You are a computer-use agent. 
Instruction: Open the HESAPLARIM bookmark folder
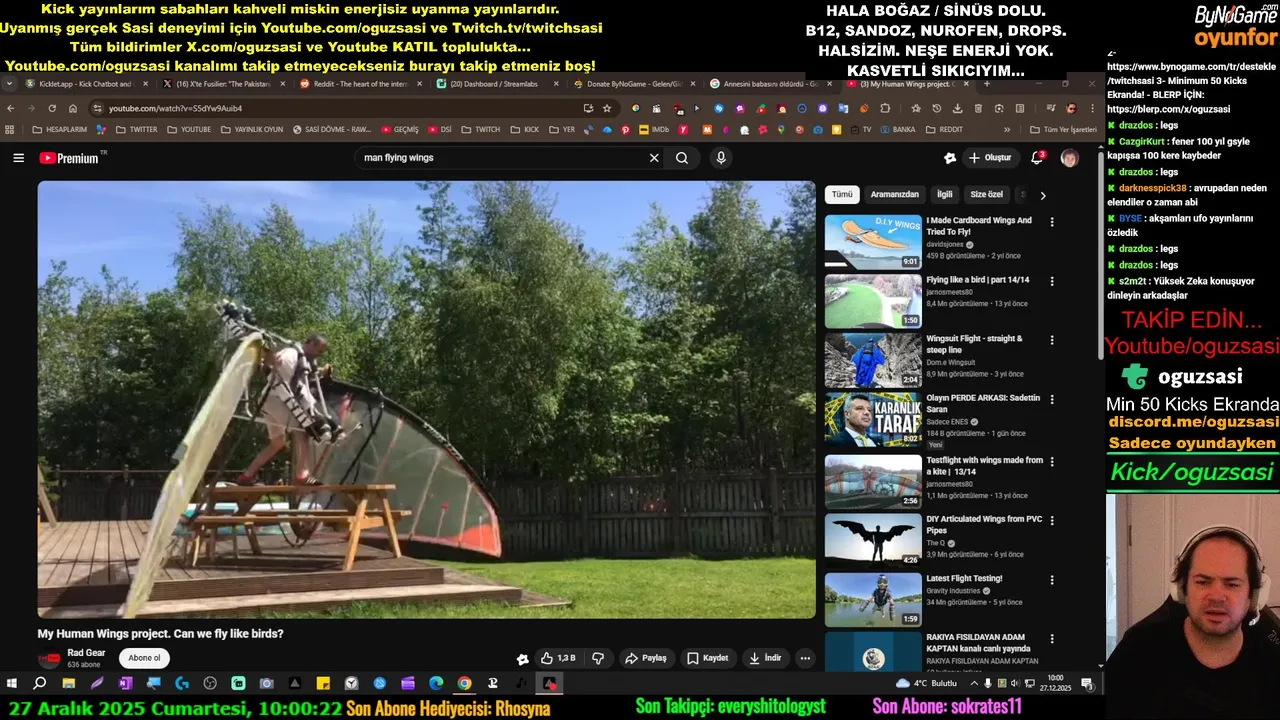(60, 129)
